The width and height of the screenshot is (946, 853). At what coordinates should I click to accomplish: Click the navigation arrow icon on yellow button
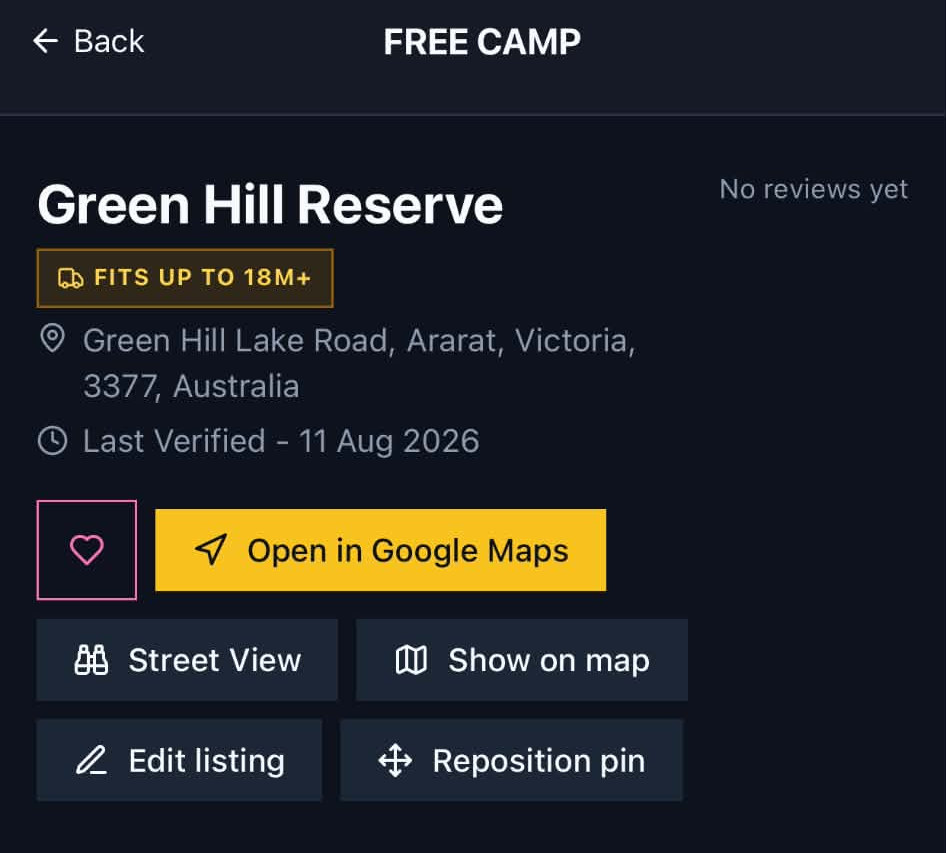(211, 550)
